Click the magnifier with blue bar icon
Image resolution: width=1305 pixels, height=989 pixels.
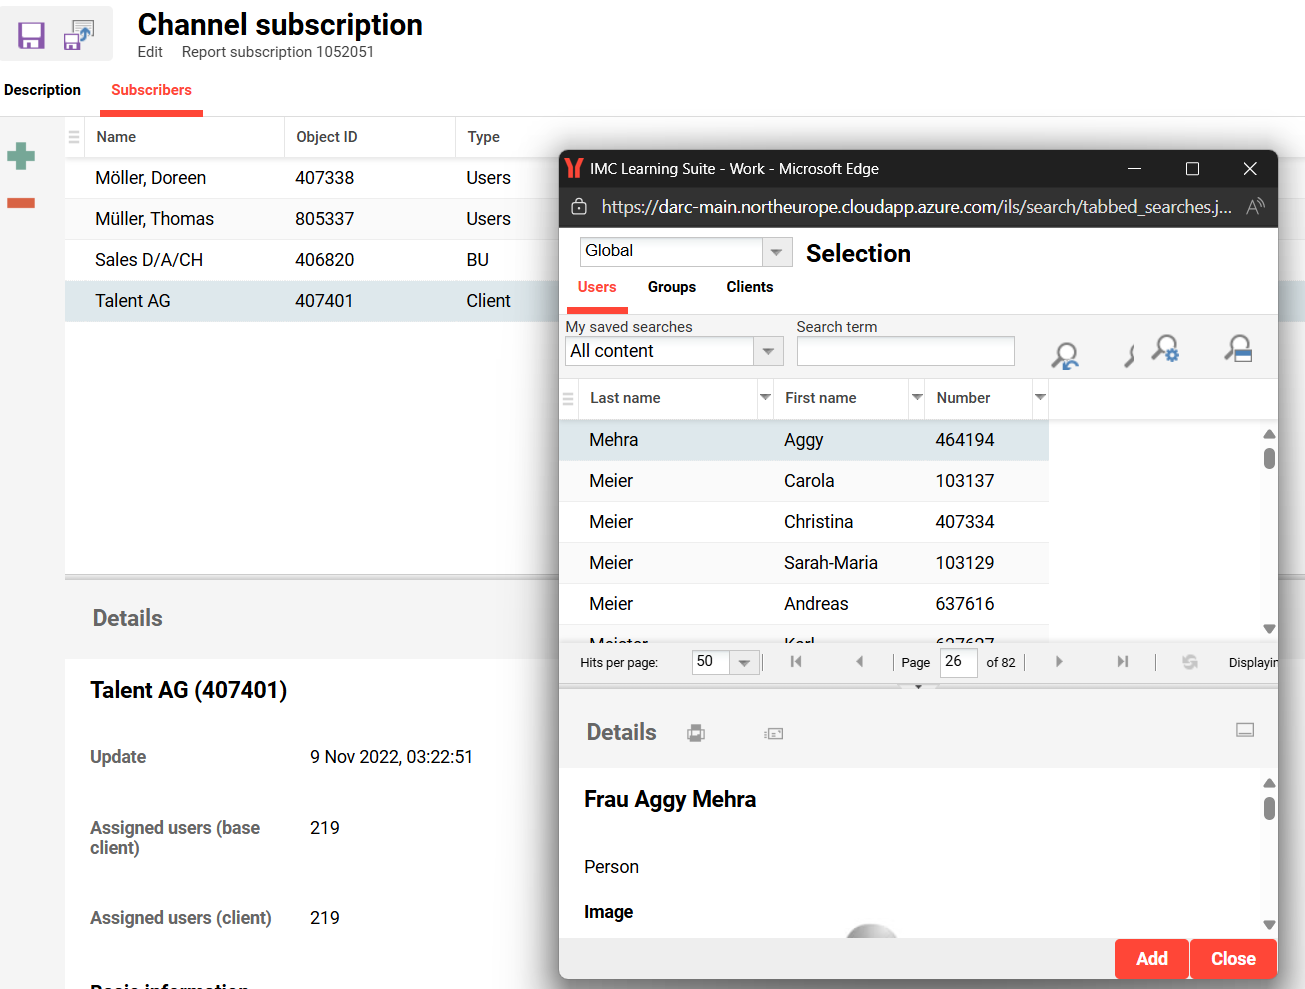tap(1238, 349)
